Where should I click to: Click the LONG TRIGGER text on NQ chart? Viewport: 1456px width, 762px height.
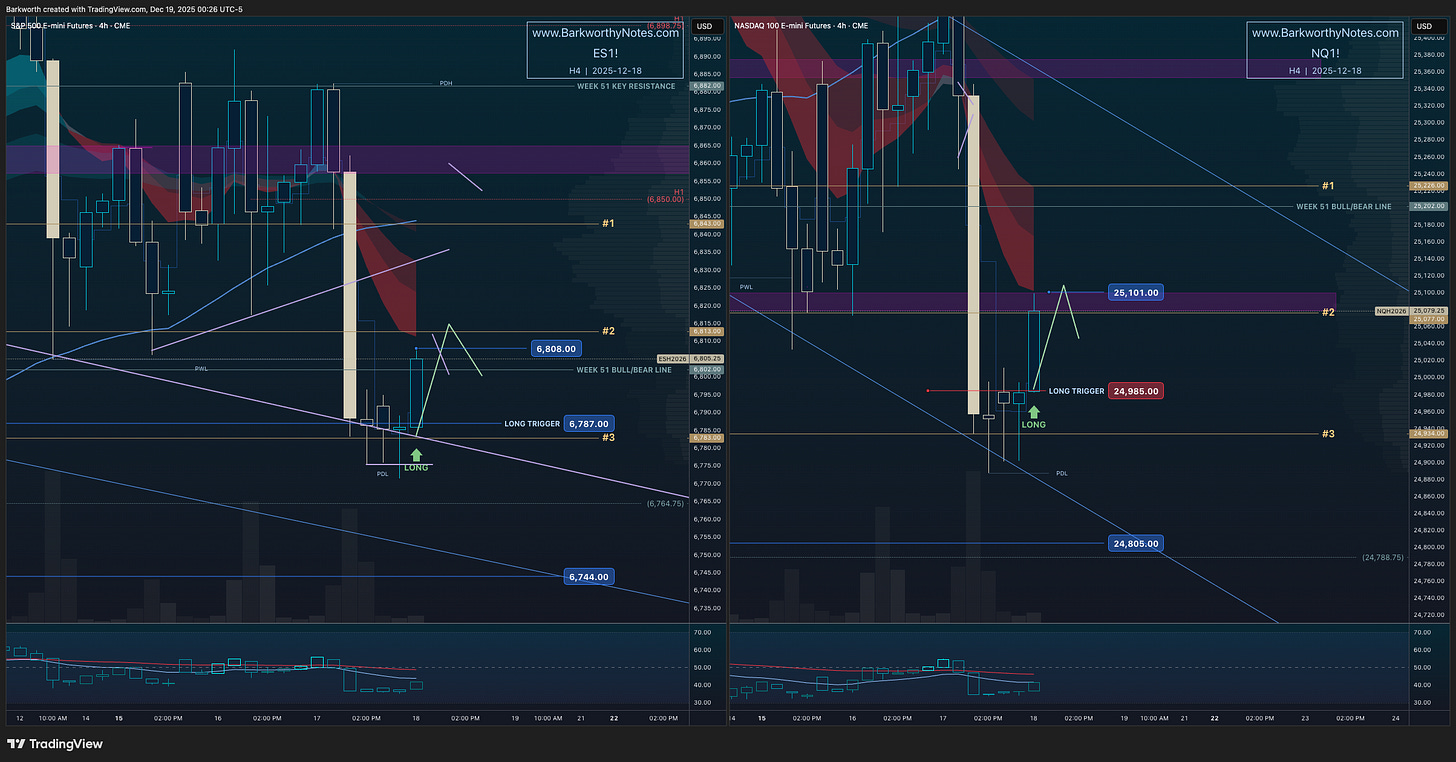click(1076, 391)
